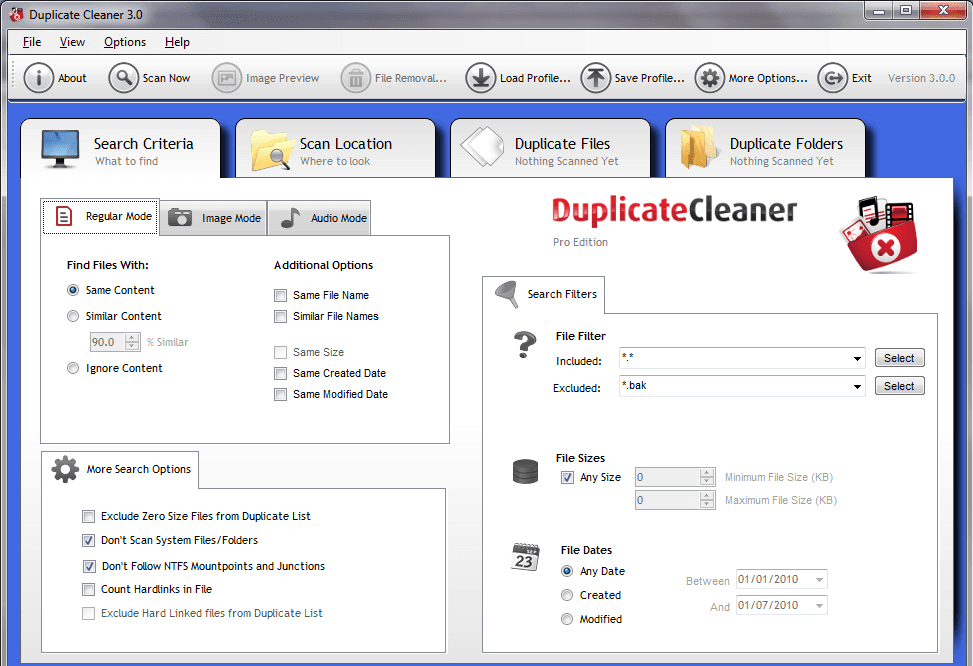This screenshot has height=666, width=973.
Task: Click the More Options gear icon in toolbar
Action: click(x=710, y=78)
